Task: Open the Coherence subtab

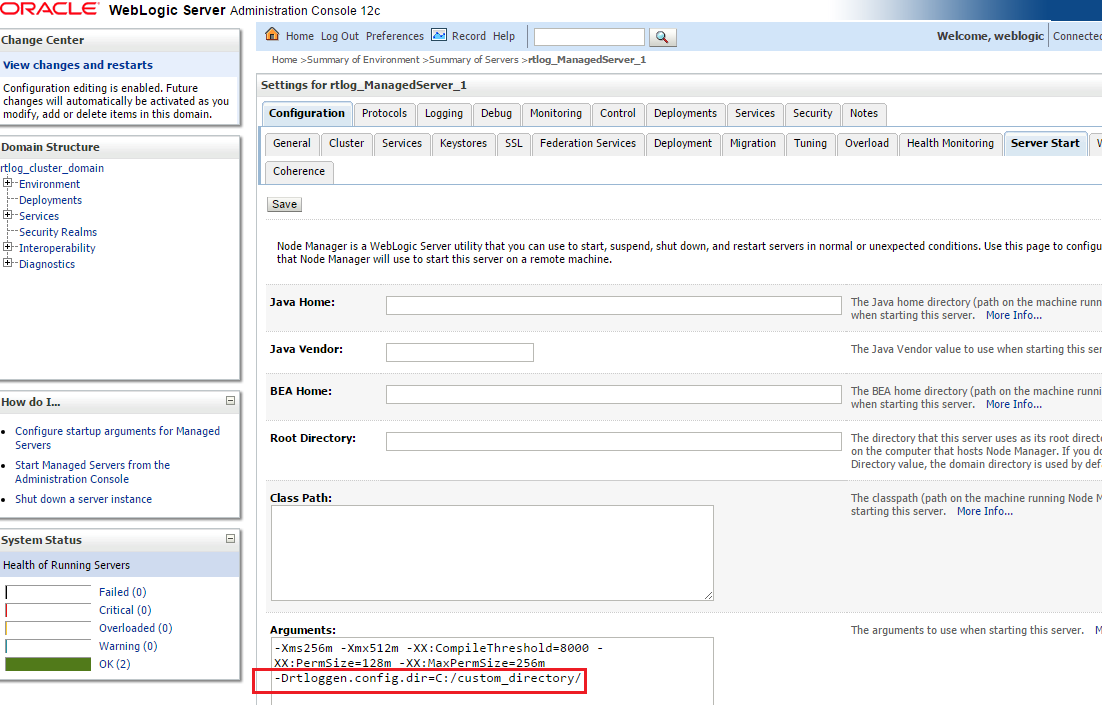Action: [x=298, y=171]
